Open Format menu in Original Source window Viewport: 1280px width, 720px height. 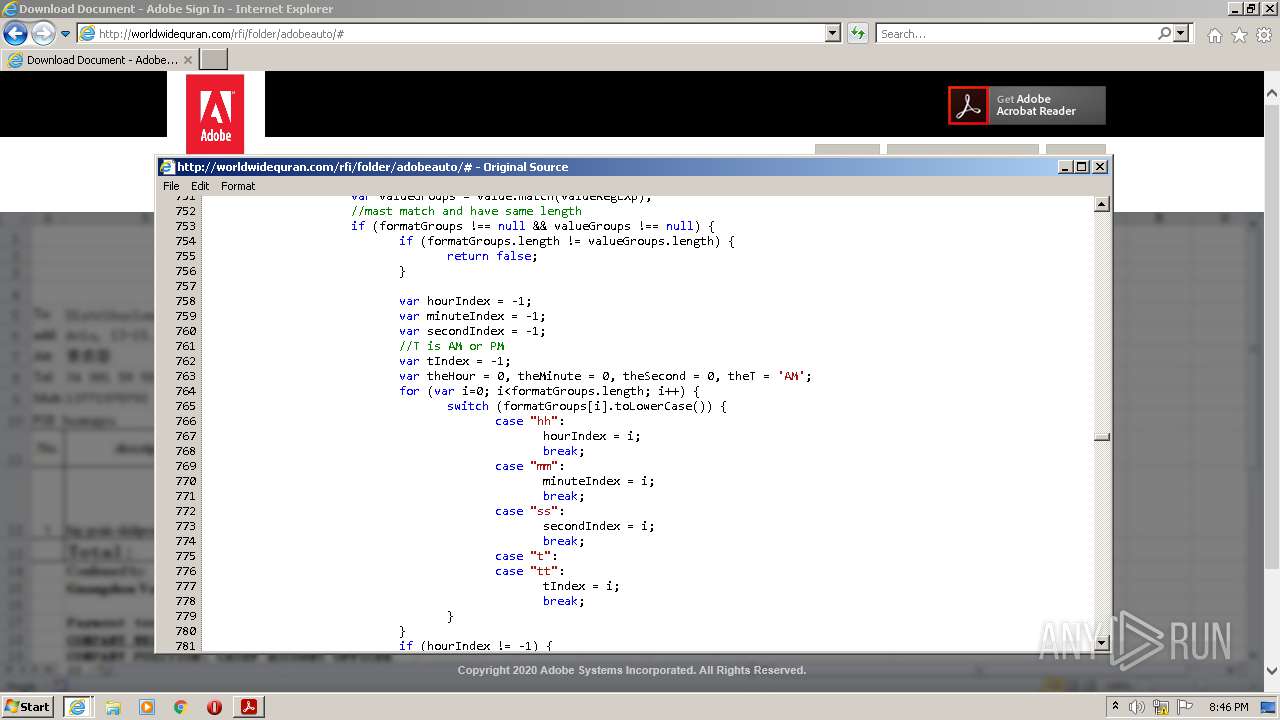point(238,186)
